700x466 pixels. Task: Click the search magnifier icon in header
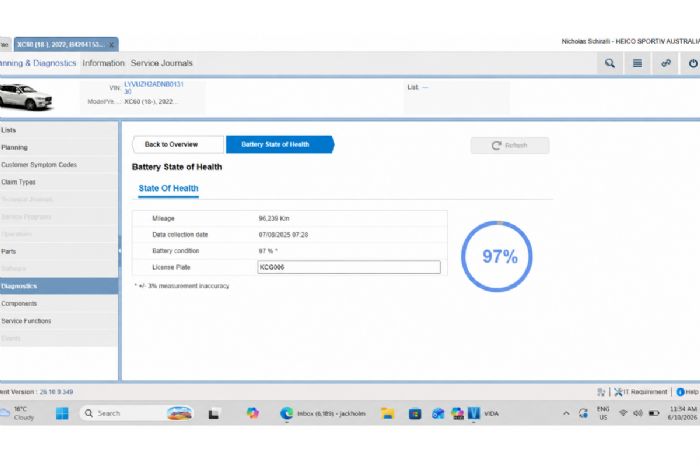pos(609,63)
